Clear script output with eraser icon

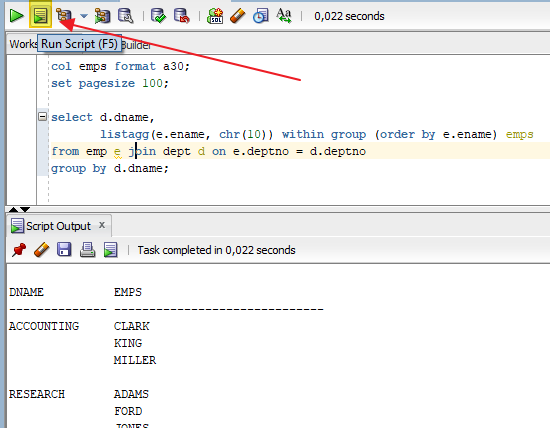point(42,250)
